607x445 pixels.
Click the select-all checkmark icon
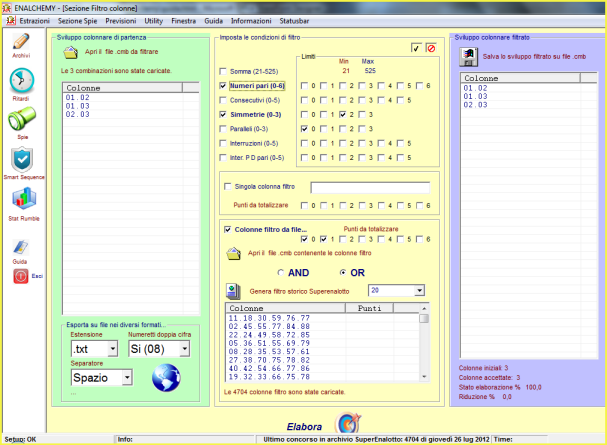point(416,48)
